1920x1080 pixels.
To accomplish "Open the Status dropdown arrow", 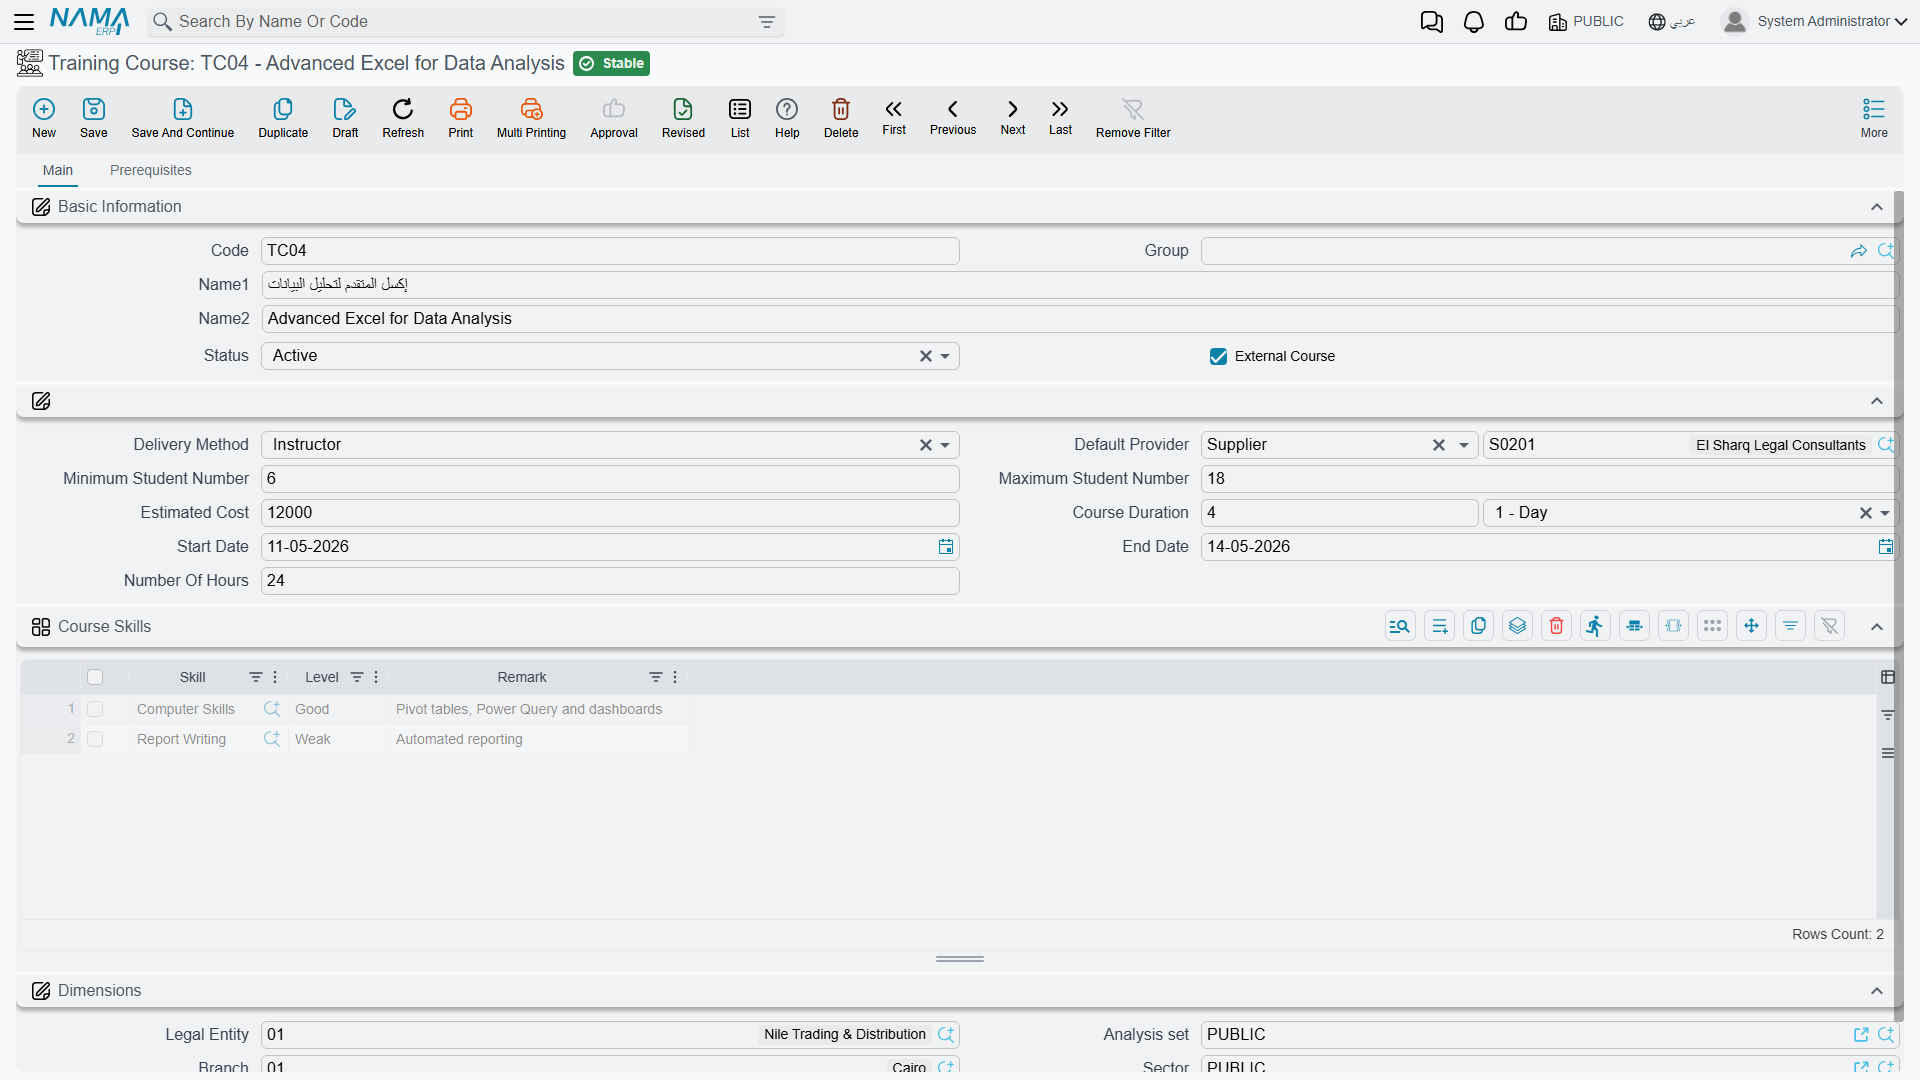I will (x=945, y=356).
